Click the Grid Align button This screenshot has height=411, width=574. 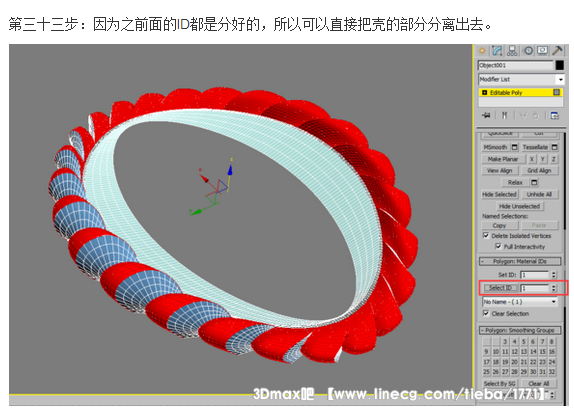539,171
